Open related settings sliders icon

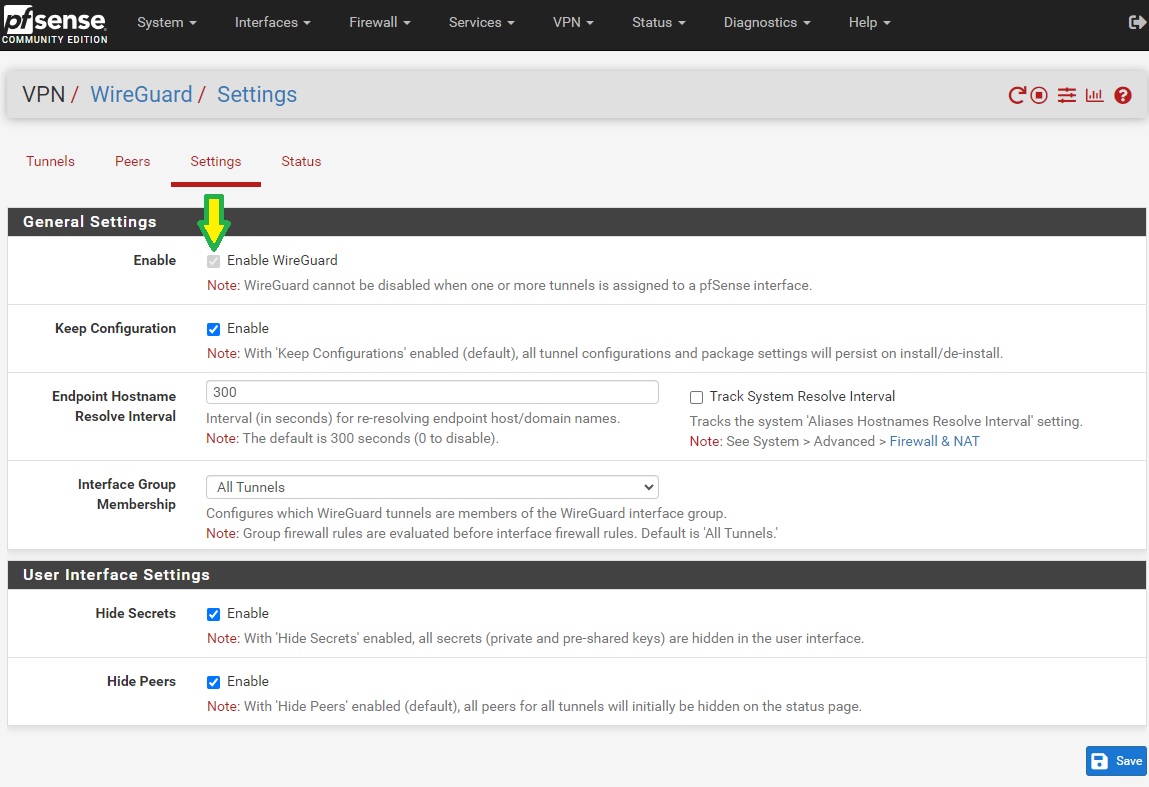coord(1067,95)
